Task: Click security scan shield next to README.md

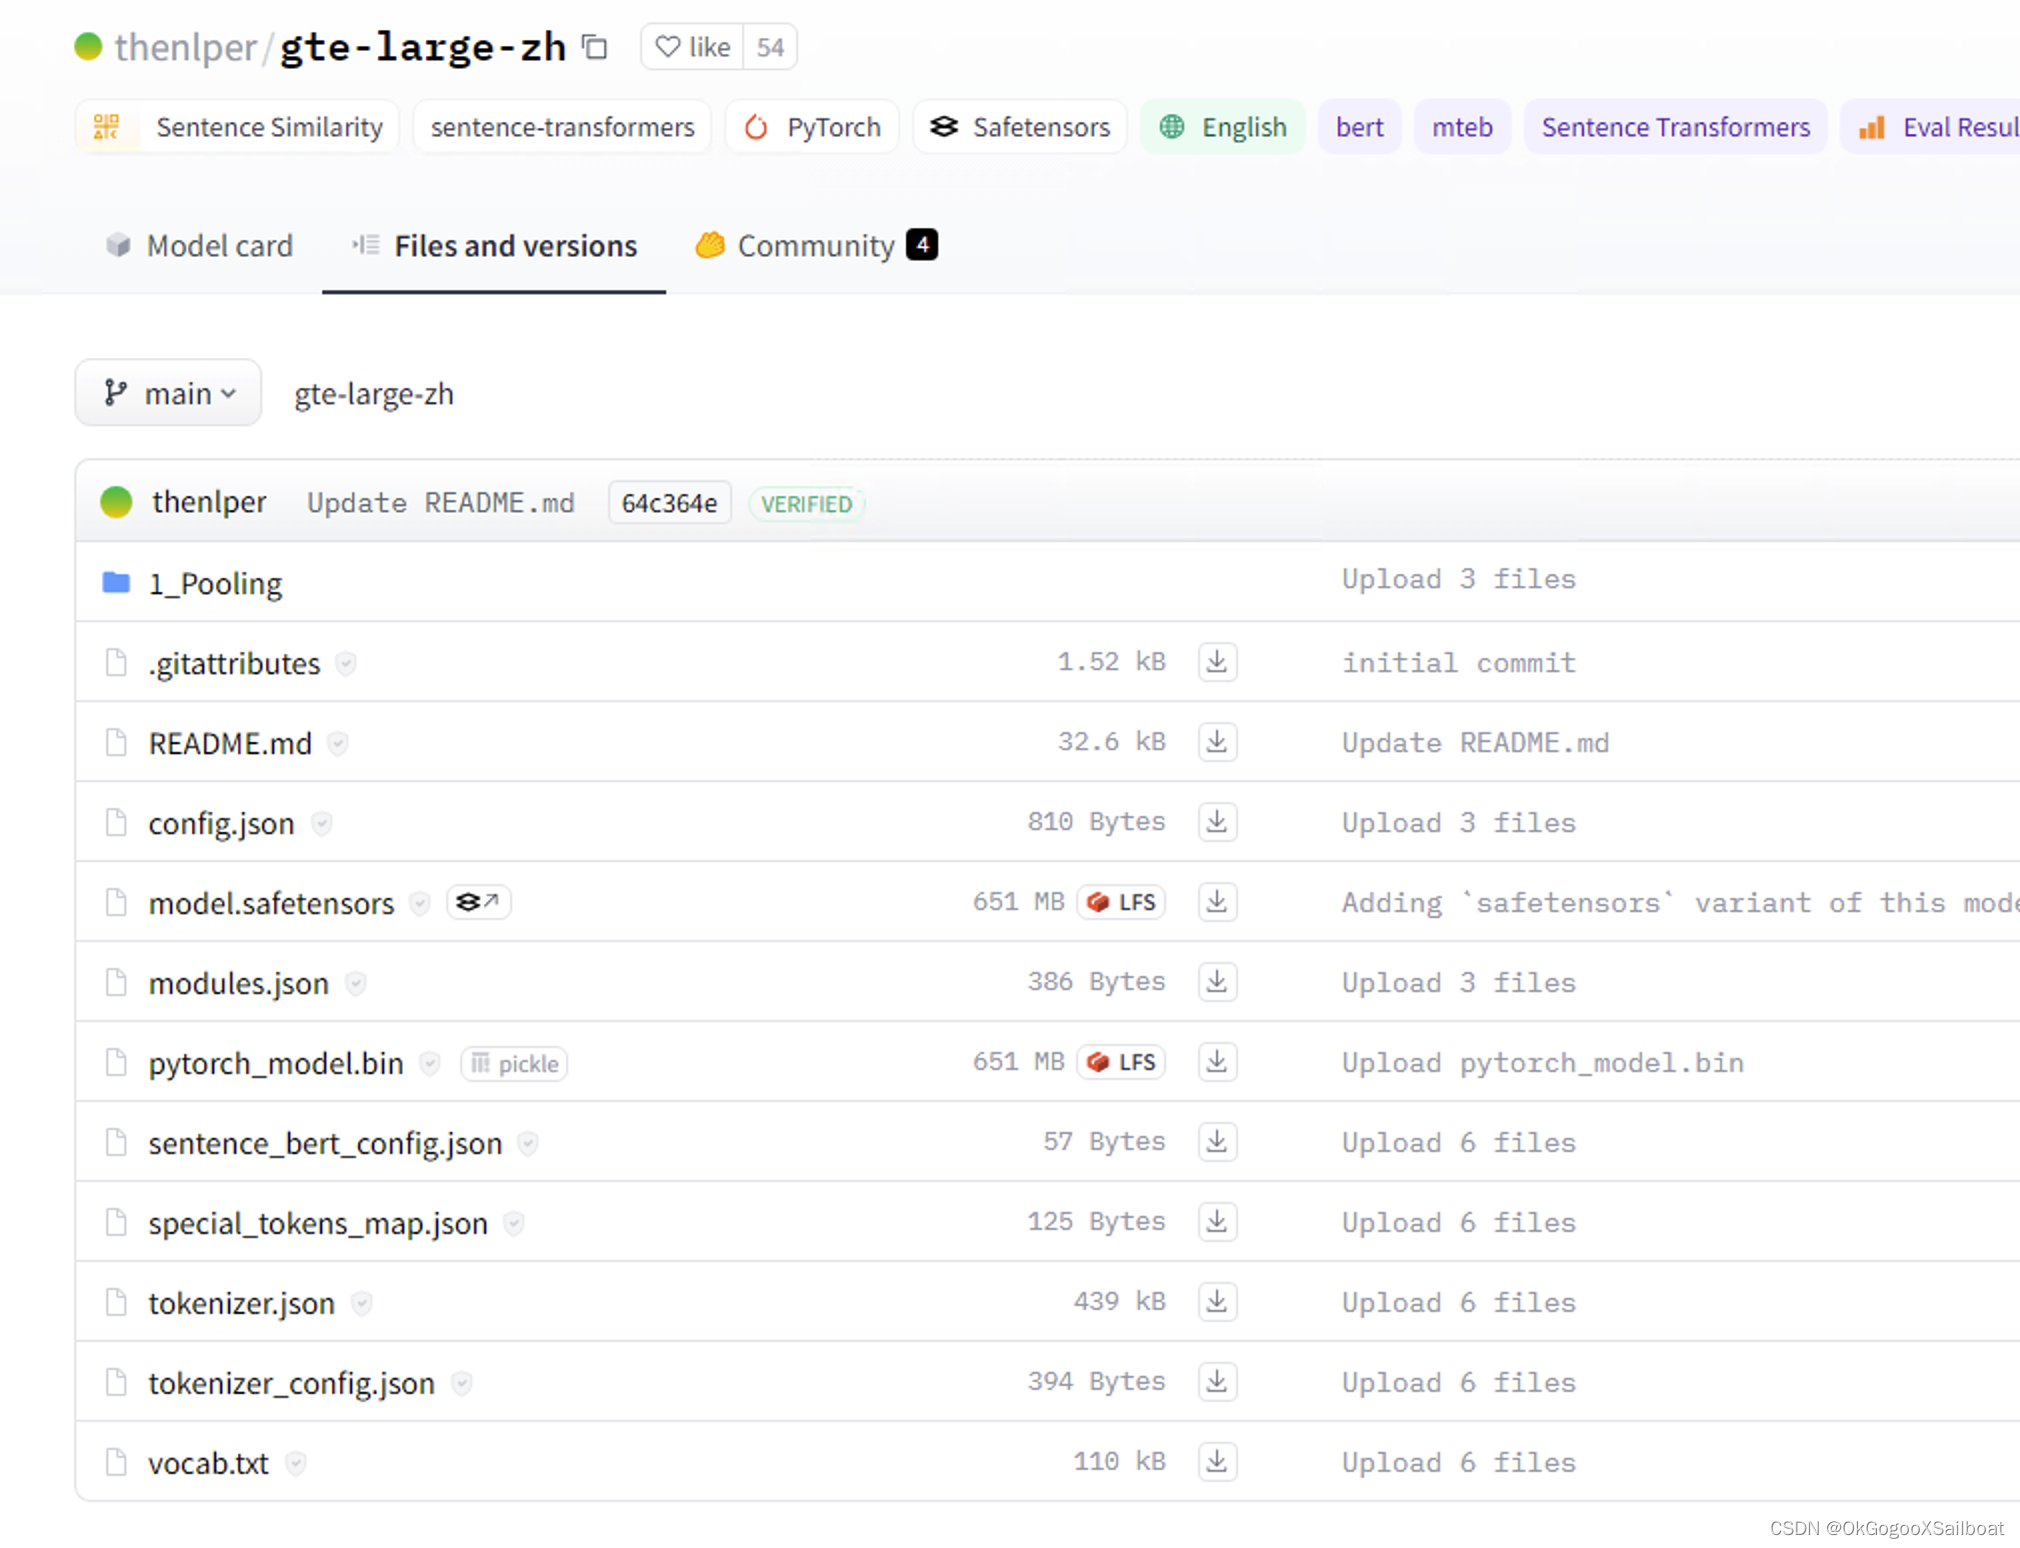Action: click(338, 744)
